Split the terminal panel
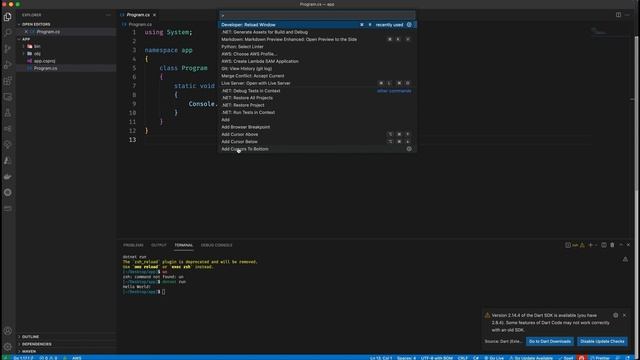The height and width of the screenshot is (360, 640). [604, 245]
